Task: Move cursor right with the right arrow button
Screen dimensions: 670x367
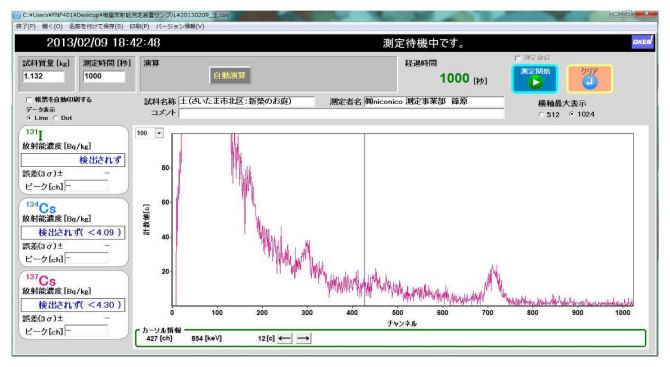Action: 303,338
